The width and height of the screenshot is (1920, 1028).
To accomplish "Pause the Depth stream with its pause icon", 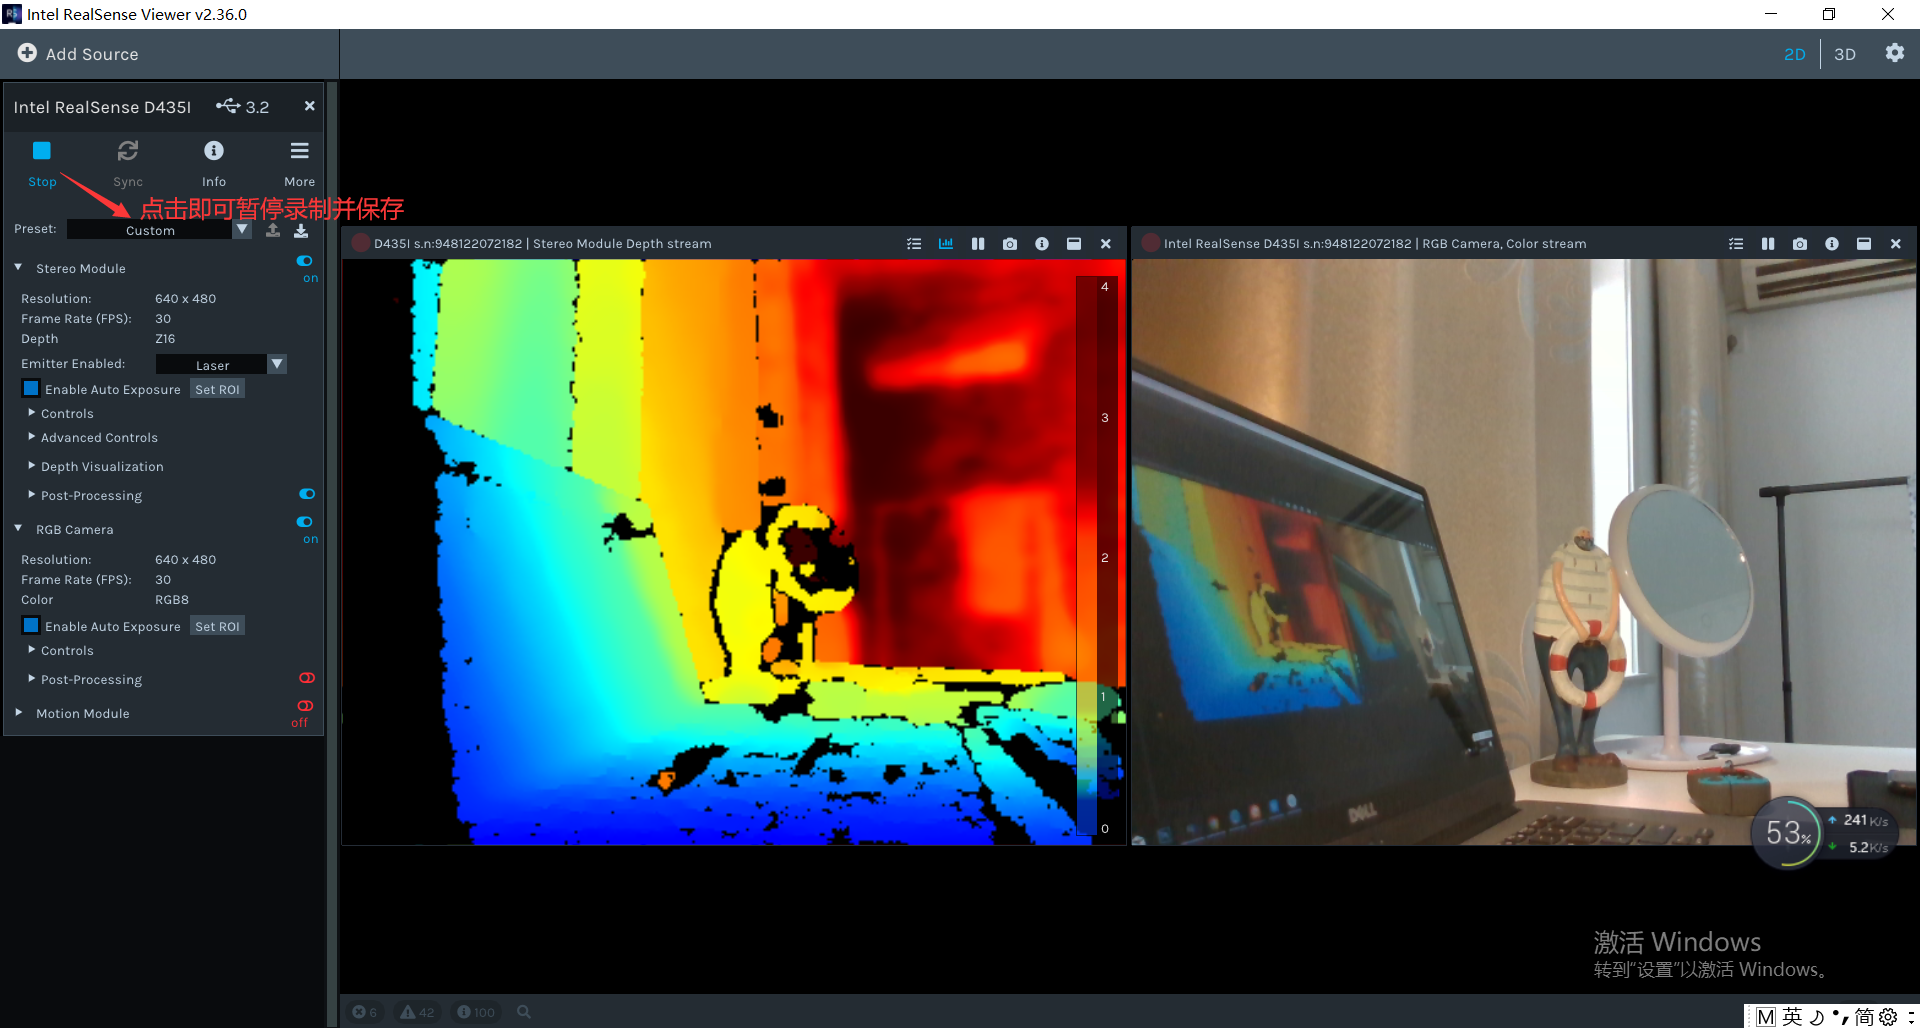I will 978,243.
